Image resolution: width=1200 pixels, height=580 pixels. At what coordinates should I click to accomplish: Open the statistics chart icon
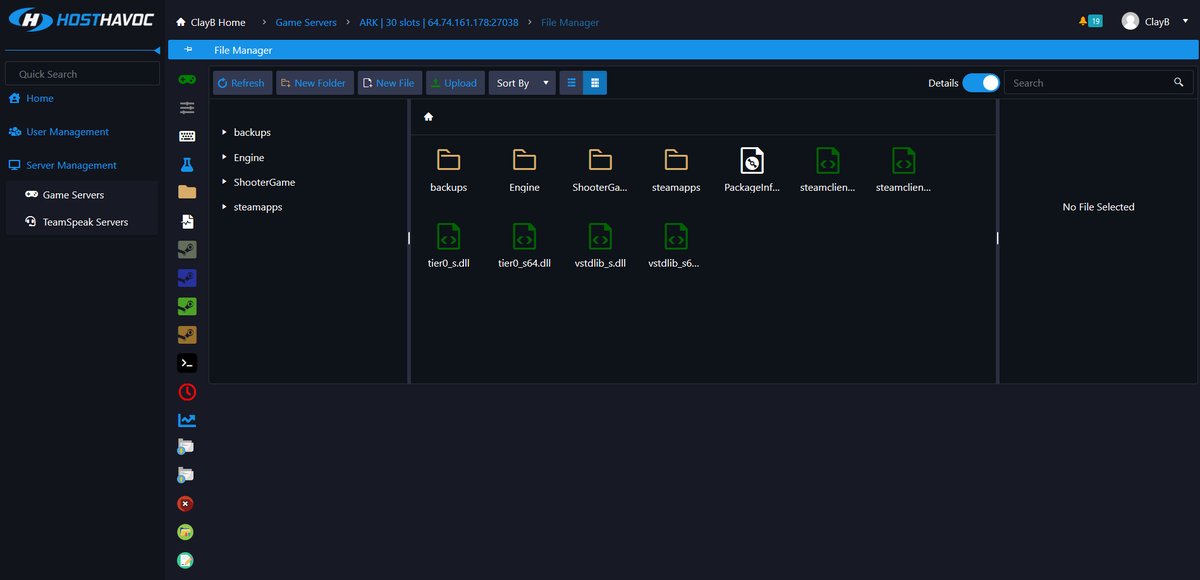point(186,420)
